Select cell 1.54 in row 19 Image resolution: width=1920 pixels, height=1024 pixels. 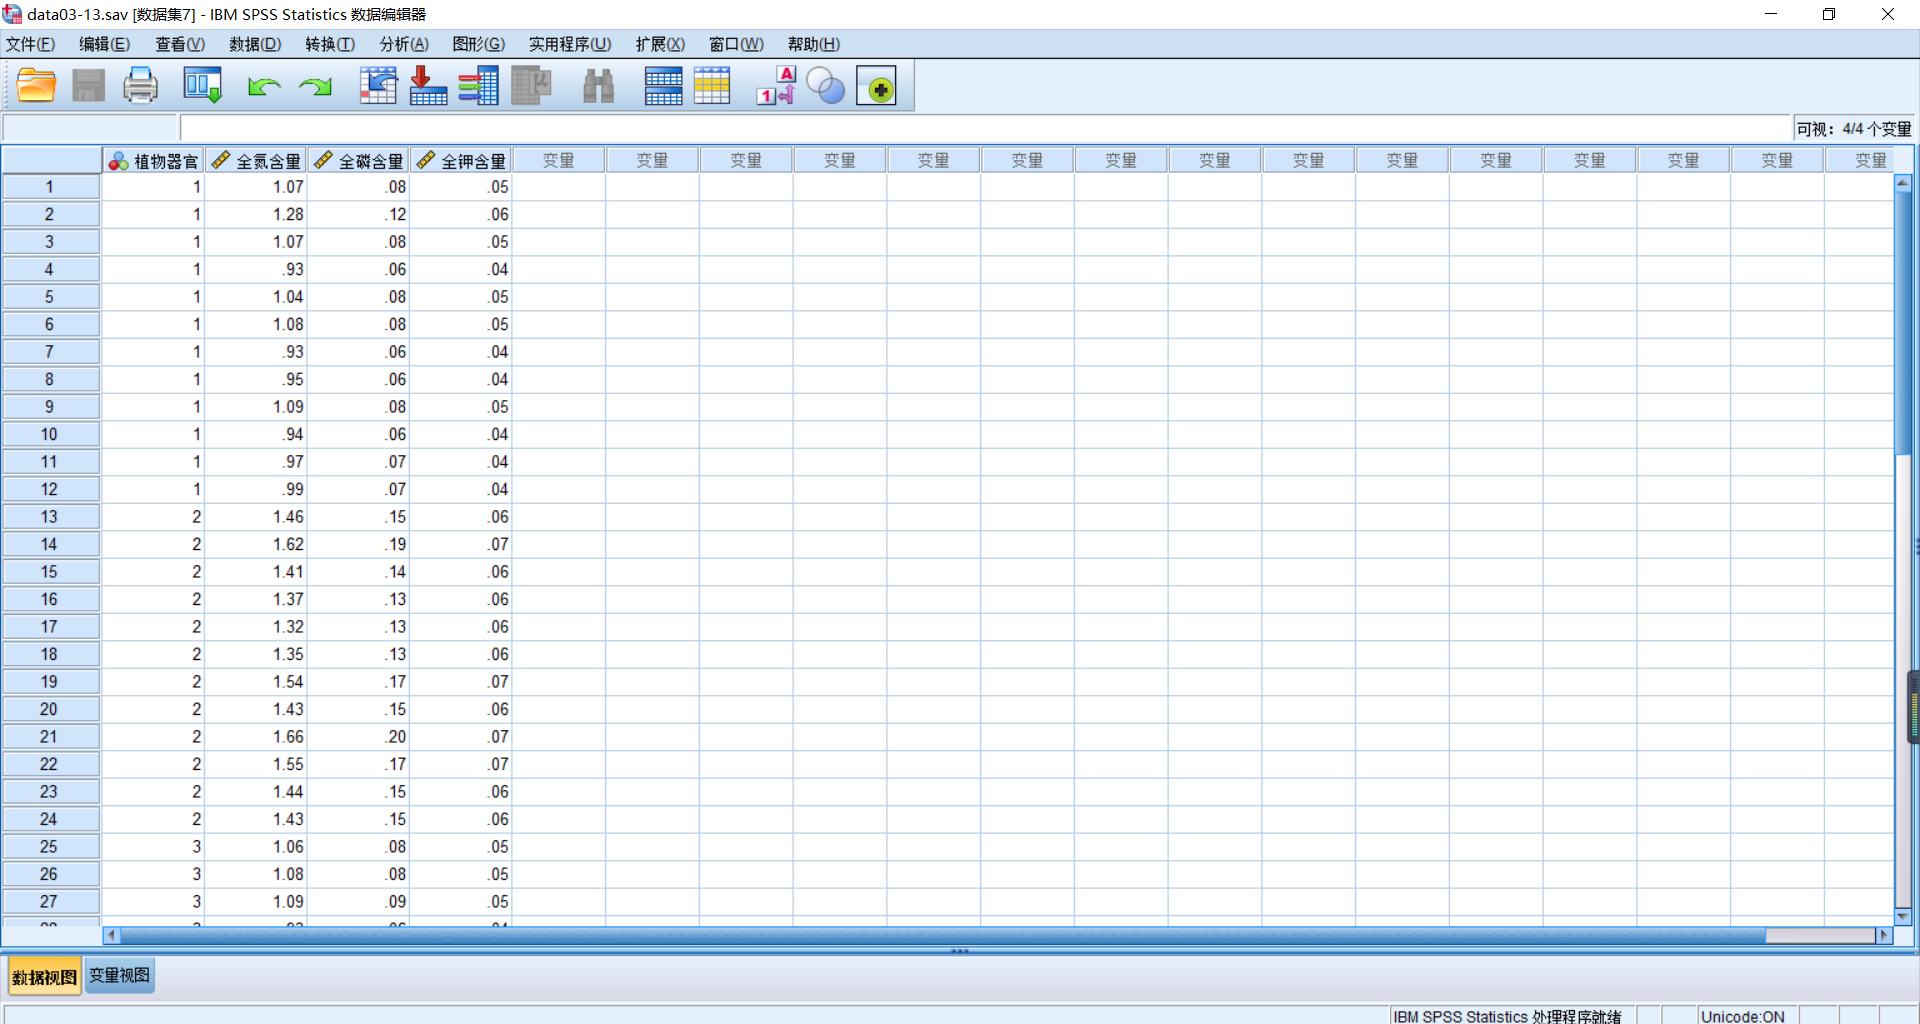point(256,682)
